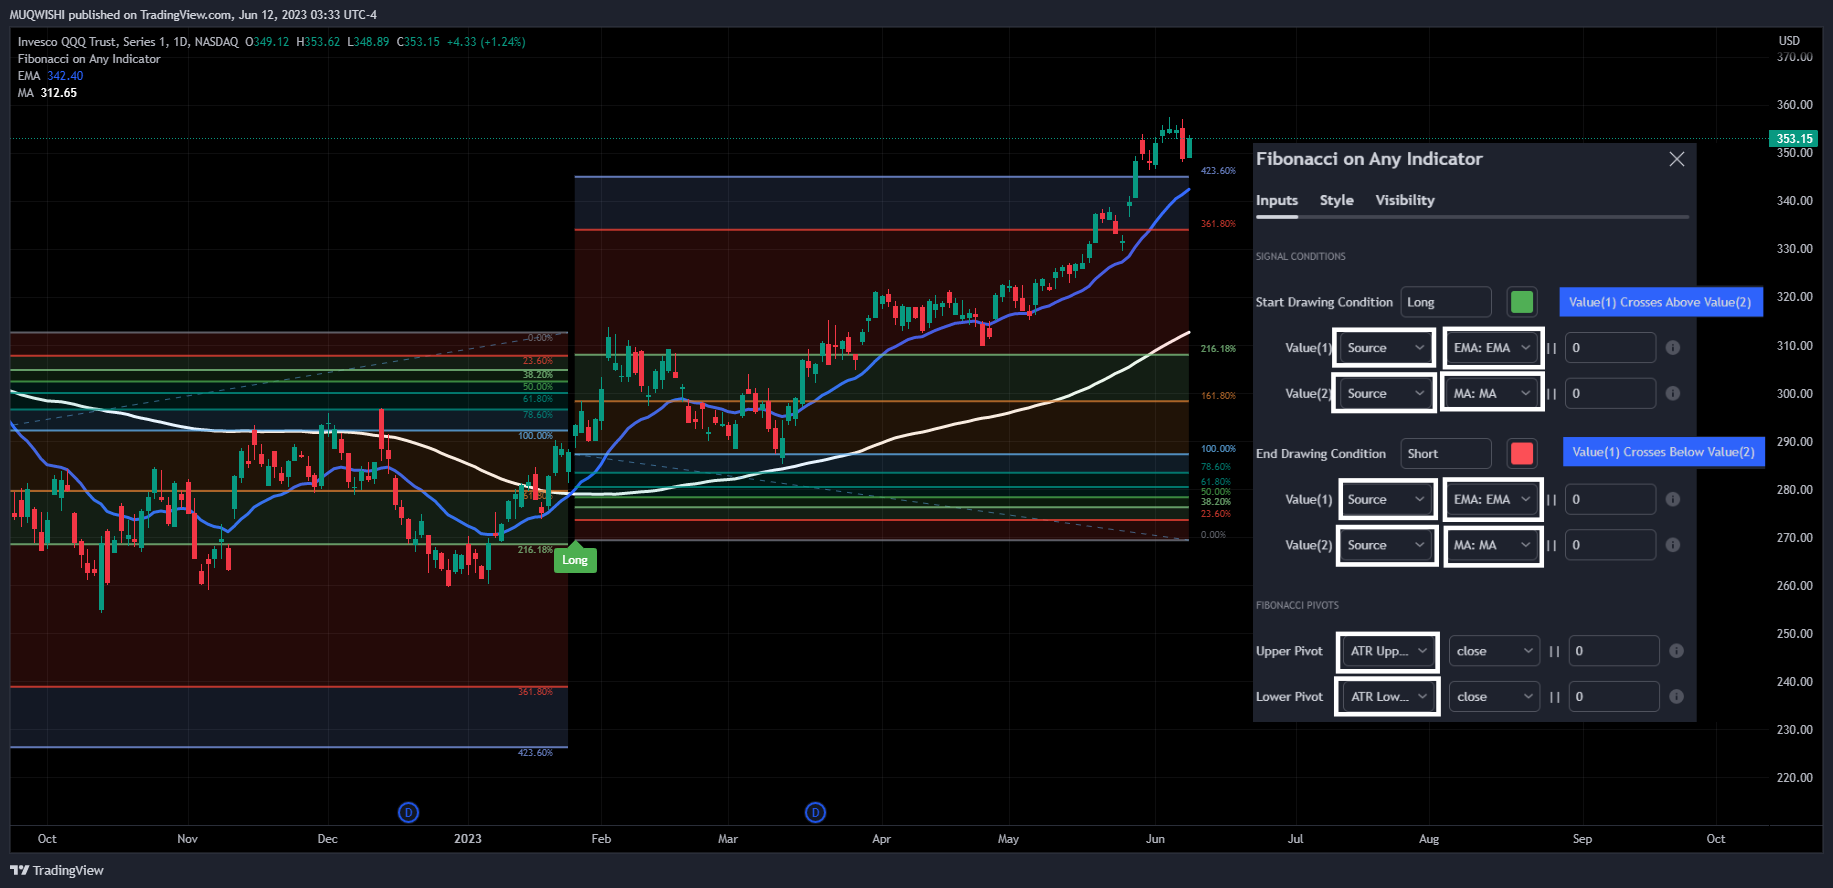
Task: Click the EMA 342.40 legend entry
Action: 50,76
